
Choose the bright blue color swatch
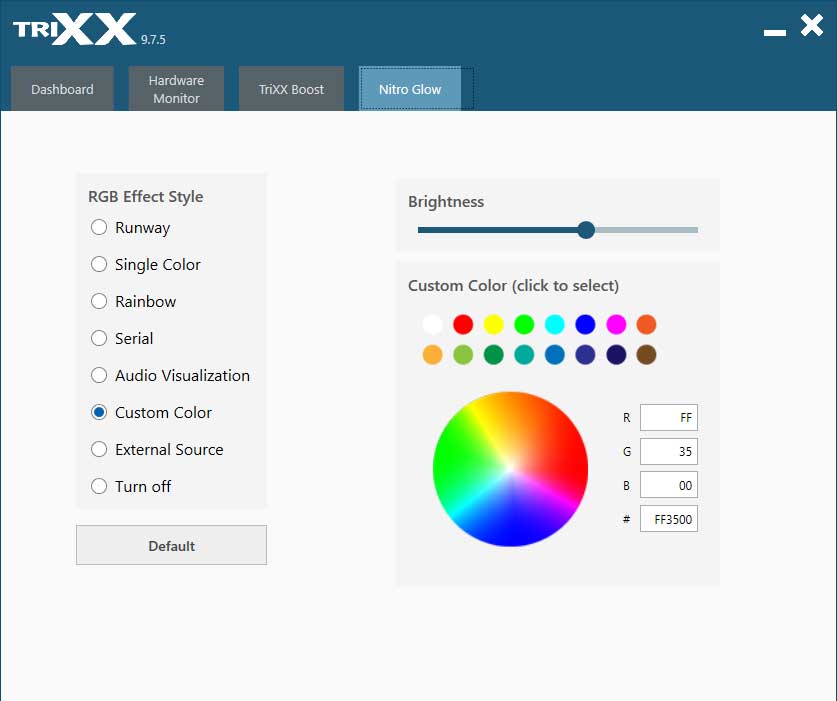(586, 324)
